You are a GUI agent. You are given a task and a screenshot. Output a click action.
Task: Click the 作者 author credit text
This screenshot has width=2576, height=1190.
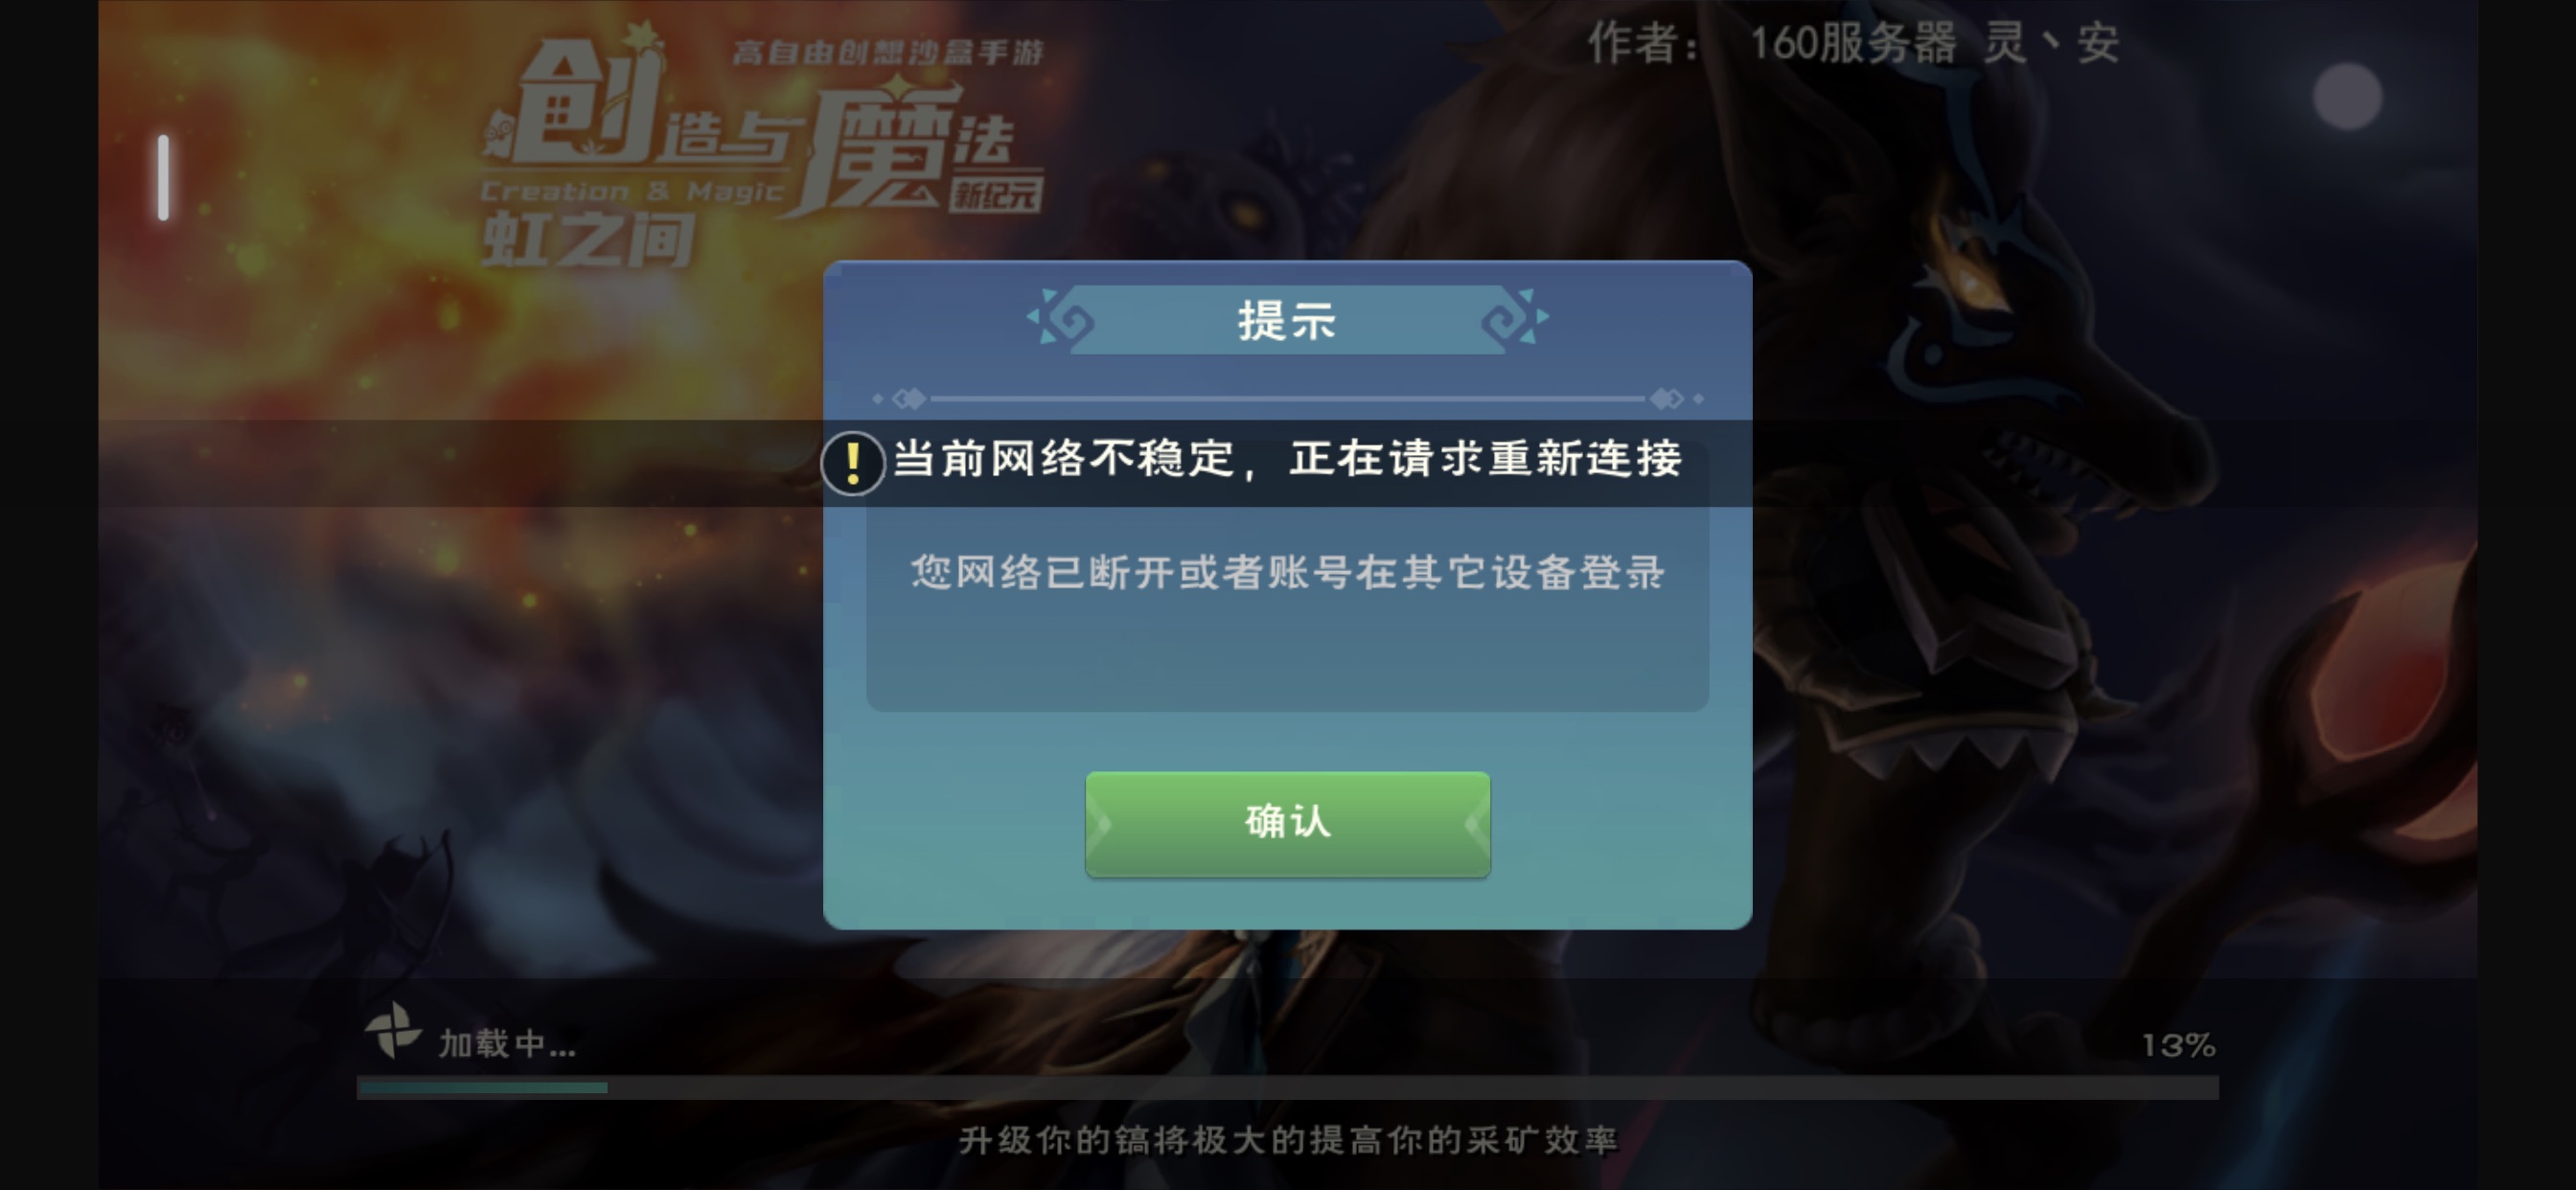coord(1853,43)
